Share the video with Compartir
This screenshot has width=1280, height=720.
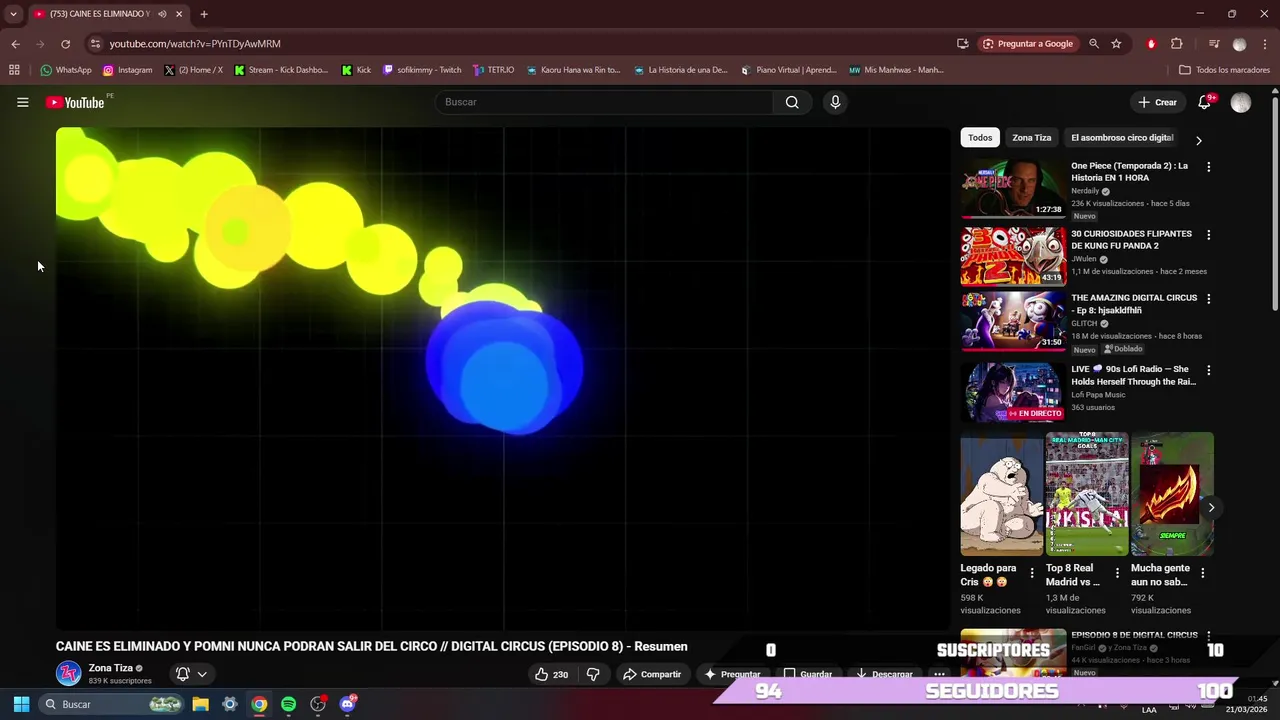pos(652,674)
